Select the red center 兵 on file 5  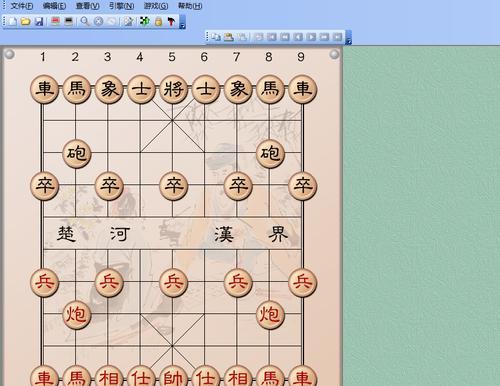pyautogui.click(x=173, y=283)
